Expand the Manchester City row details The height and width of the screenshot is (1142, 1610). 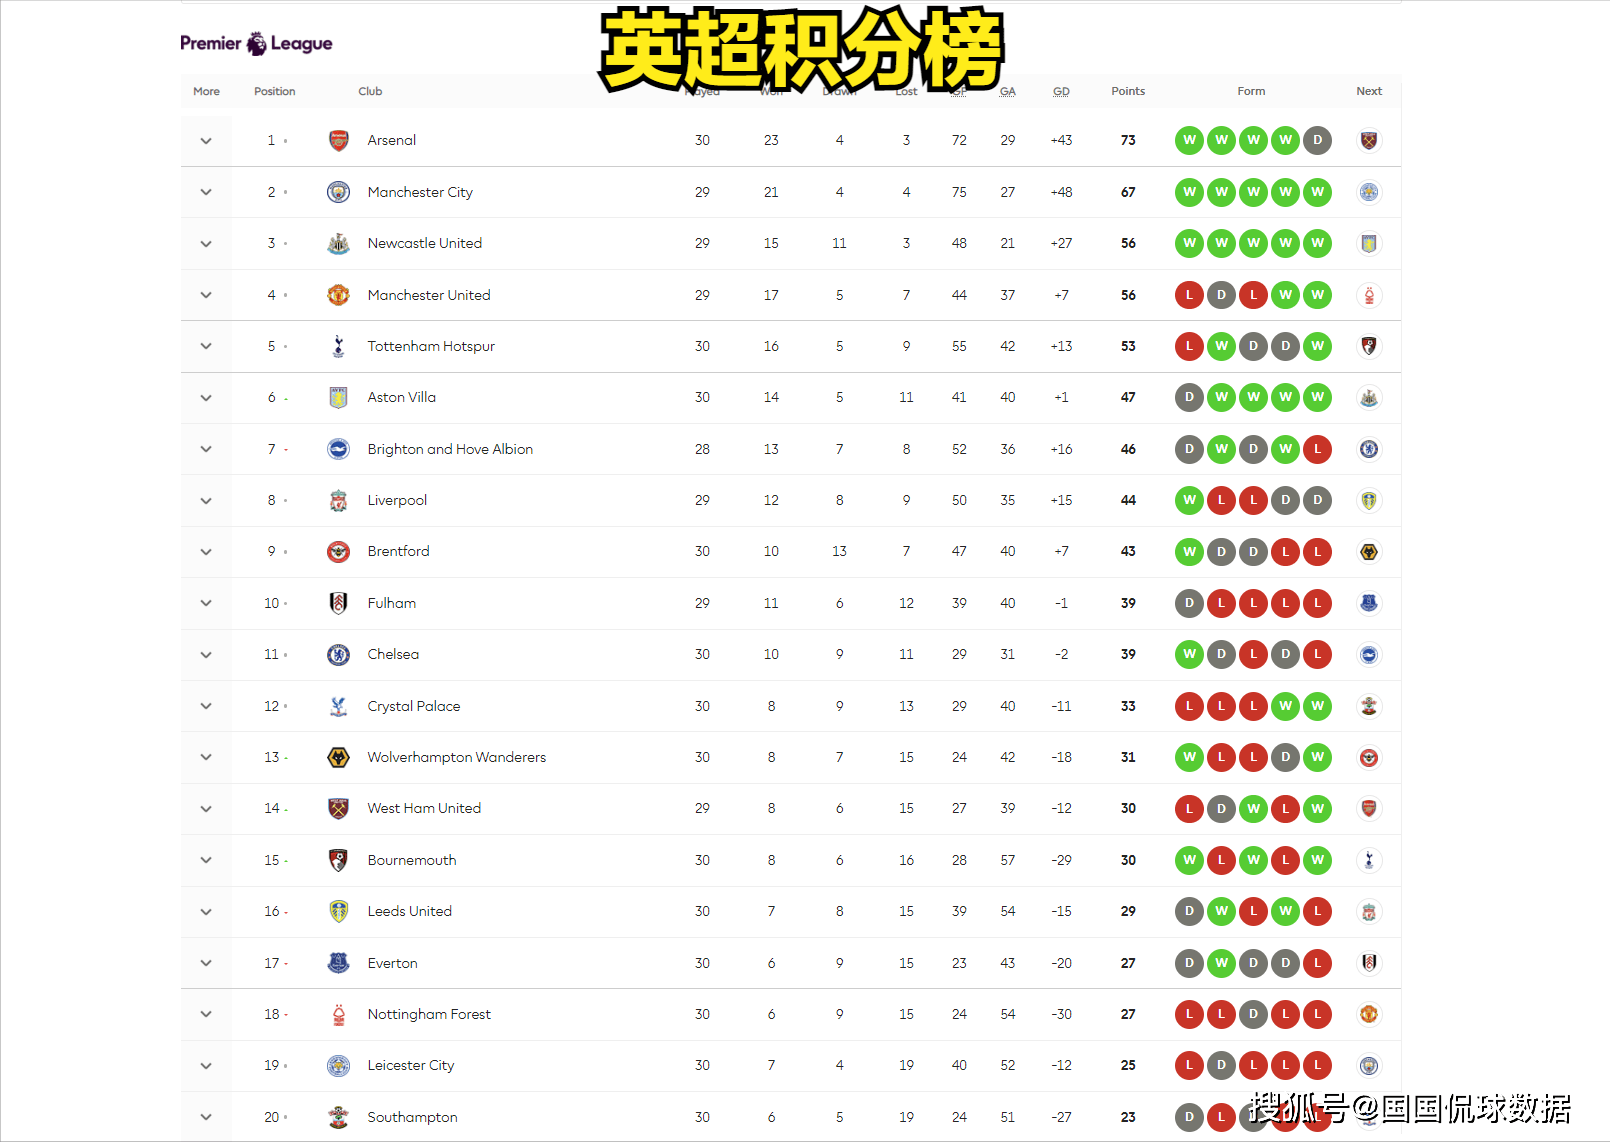coord(206,192)
